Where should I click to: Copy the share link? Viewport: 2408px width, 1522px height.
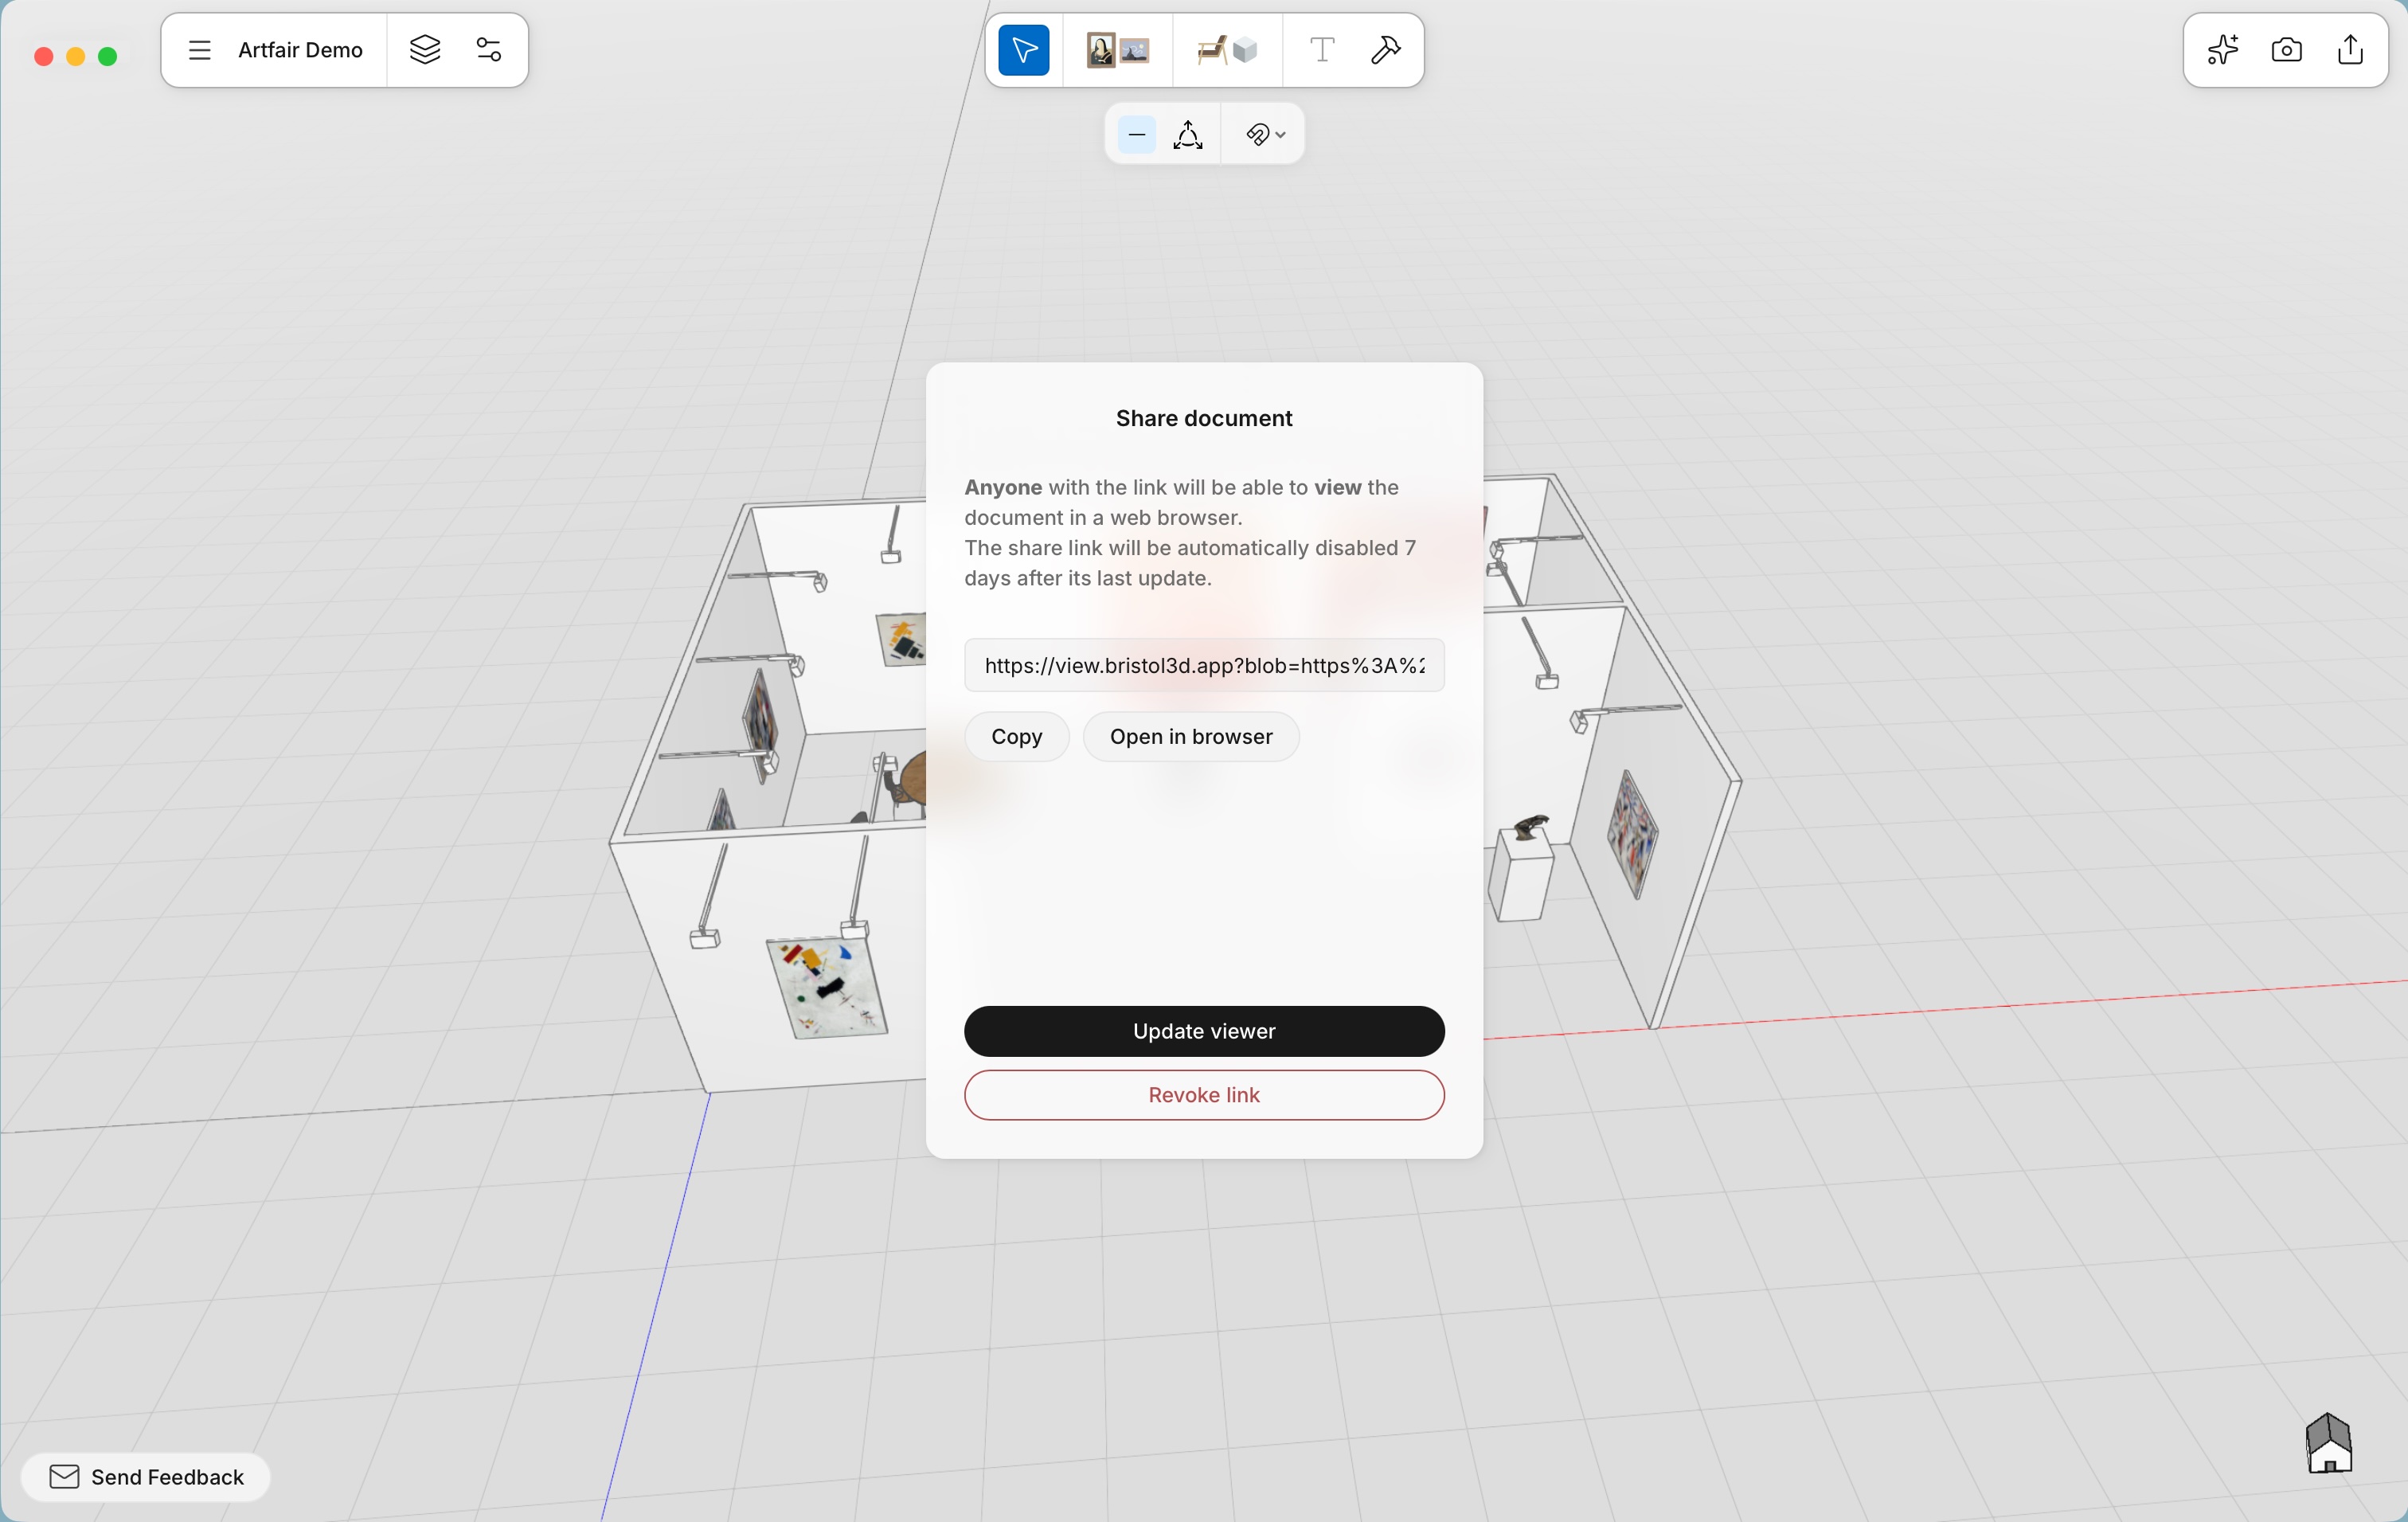tap(1016, 736)
